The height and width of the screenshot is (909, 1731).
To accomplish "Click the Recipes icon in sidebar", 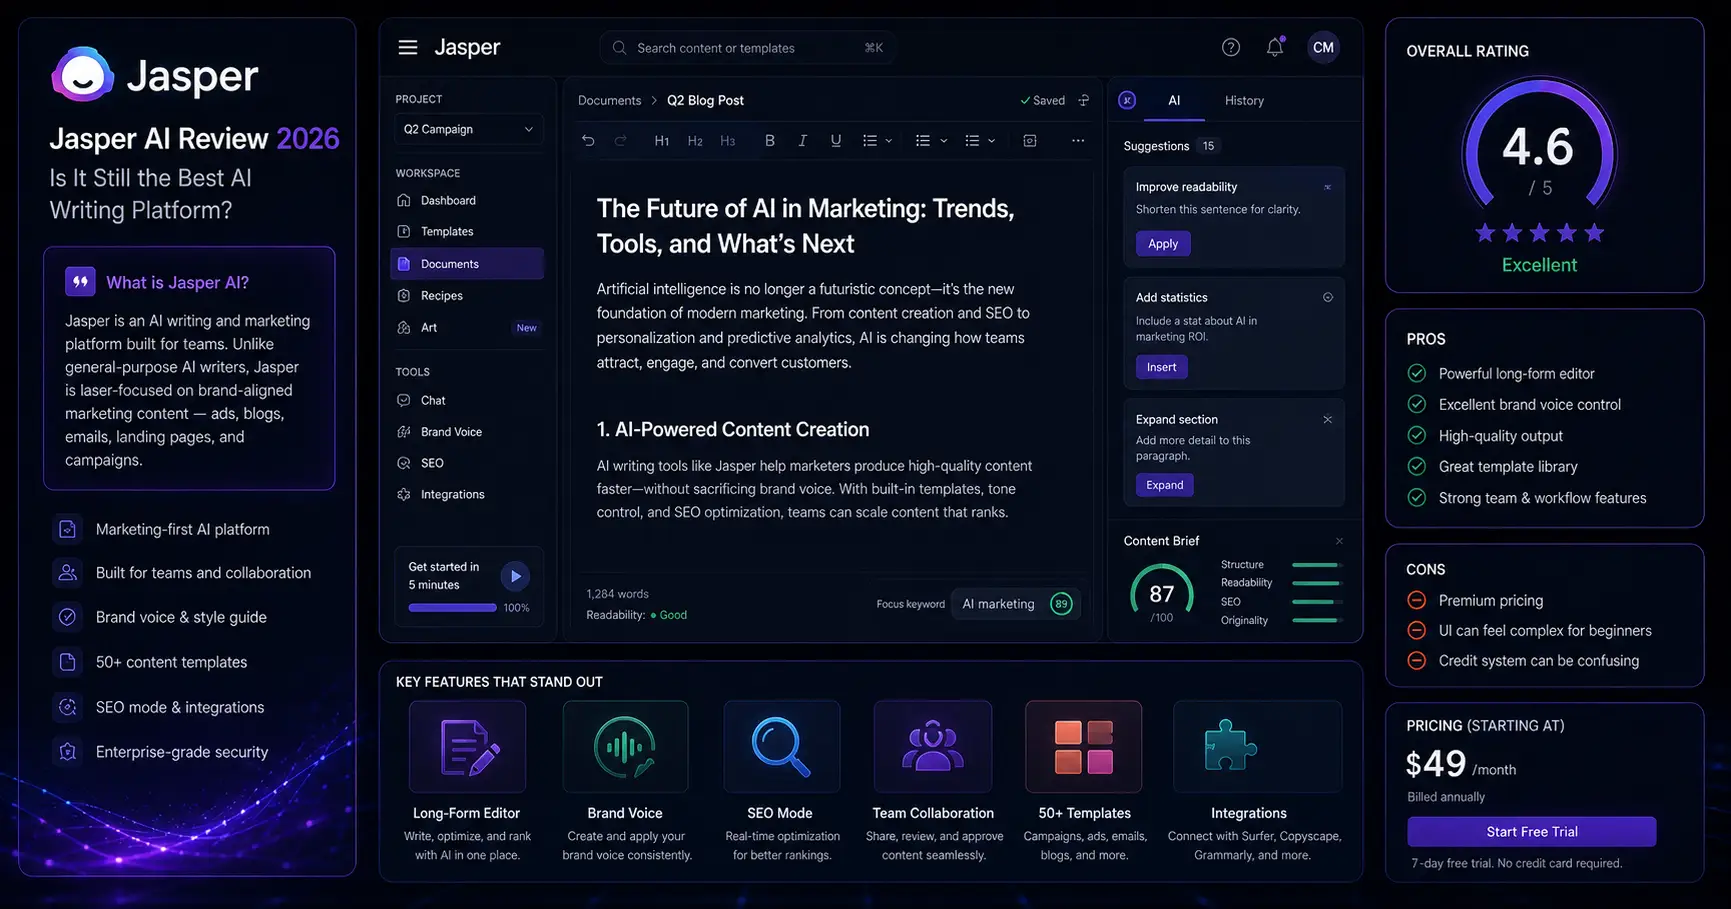I will [x=404, y=295].
